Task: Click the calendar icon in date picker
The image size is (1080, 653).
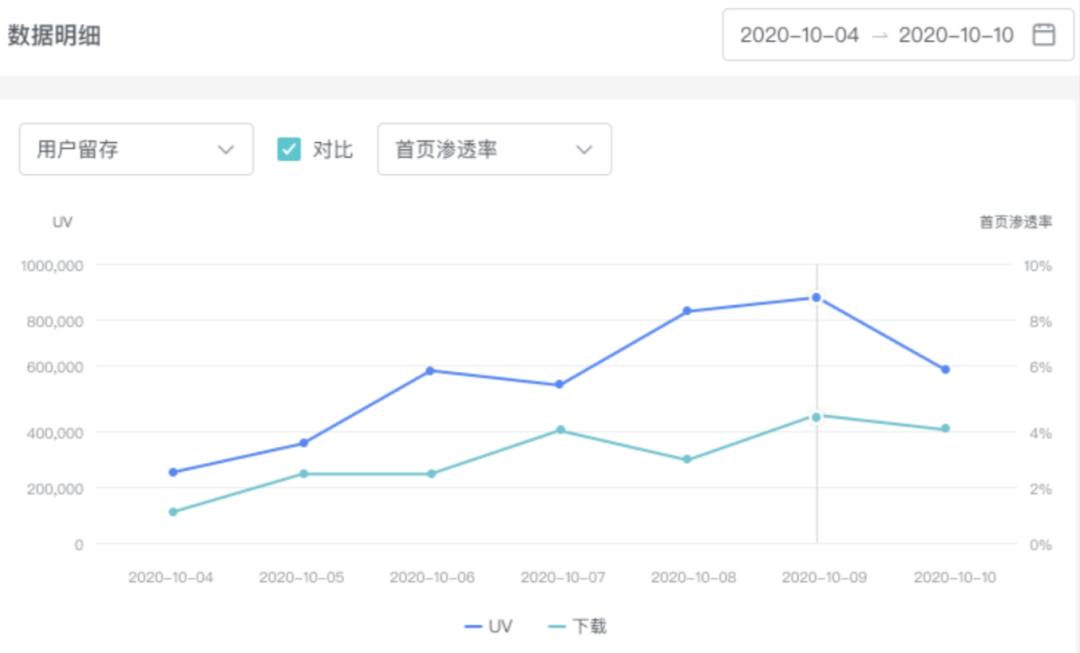Action: (x=1043, y=35)
